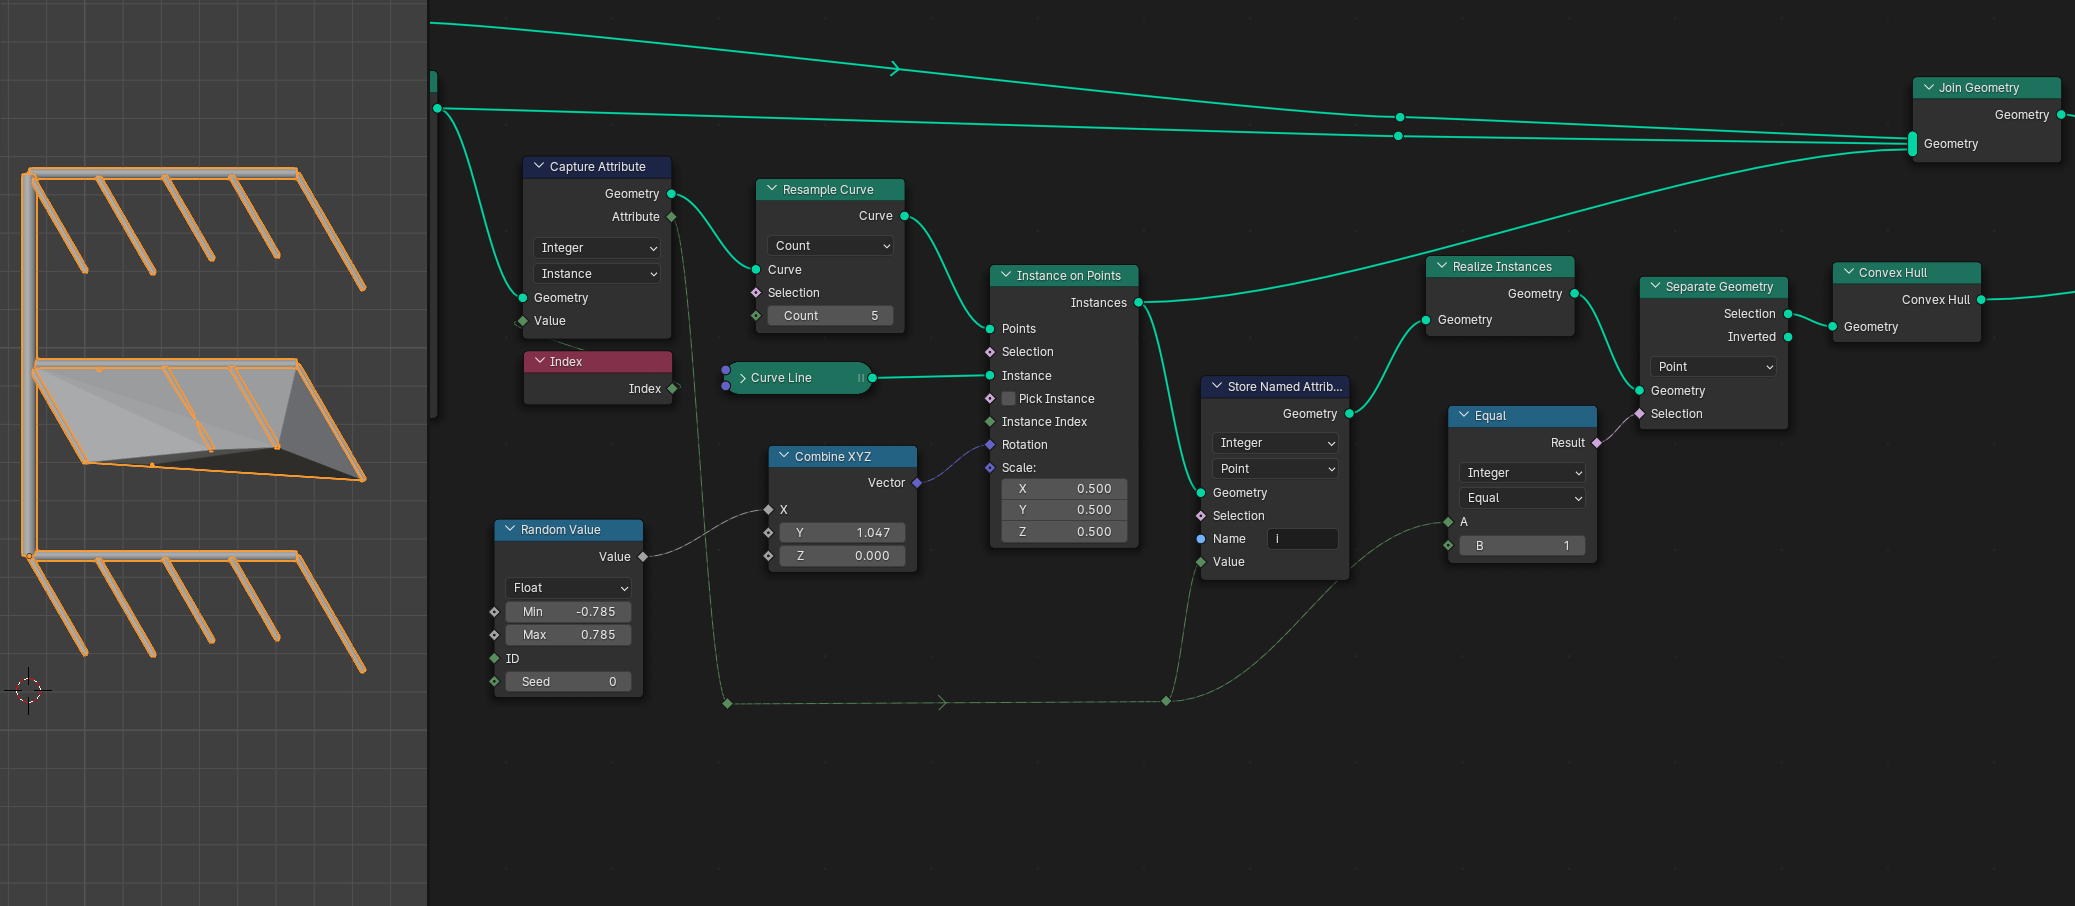
Task: Collapse the Equal compare node
Action: point(1464,415)
